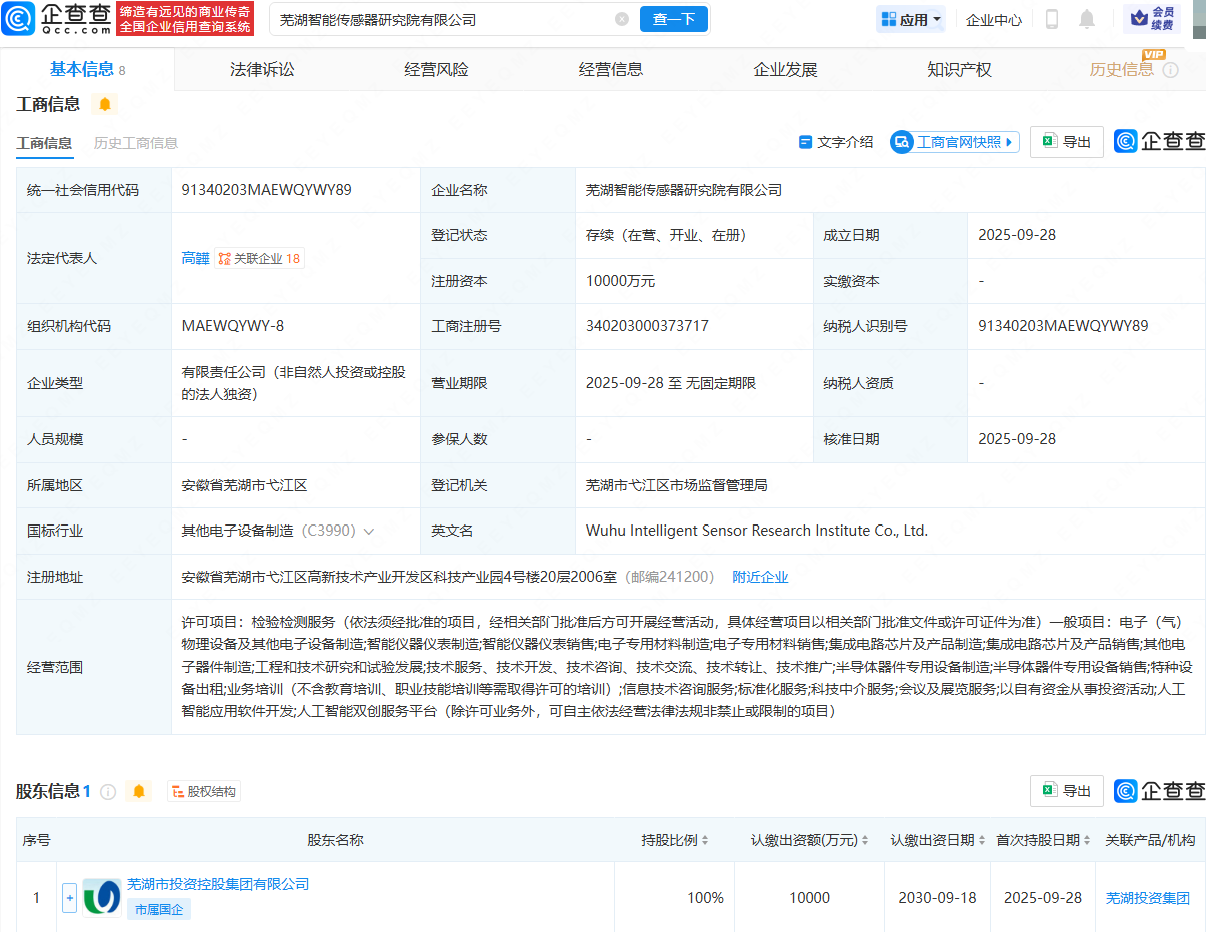Click the 查一下 search button
This screenshot has height=932, width=1206.
673,19
